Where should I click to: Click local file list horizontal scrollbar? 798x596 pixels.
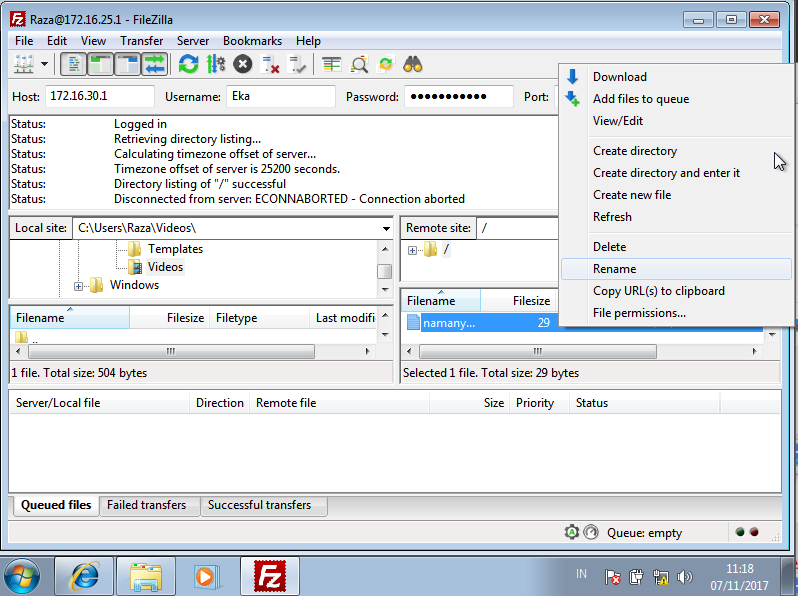click(172, 351)
